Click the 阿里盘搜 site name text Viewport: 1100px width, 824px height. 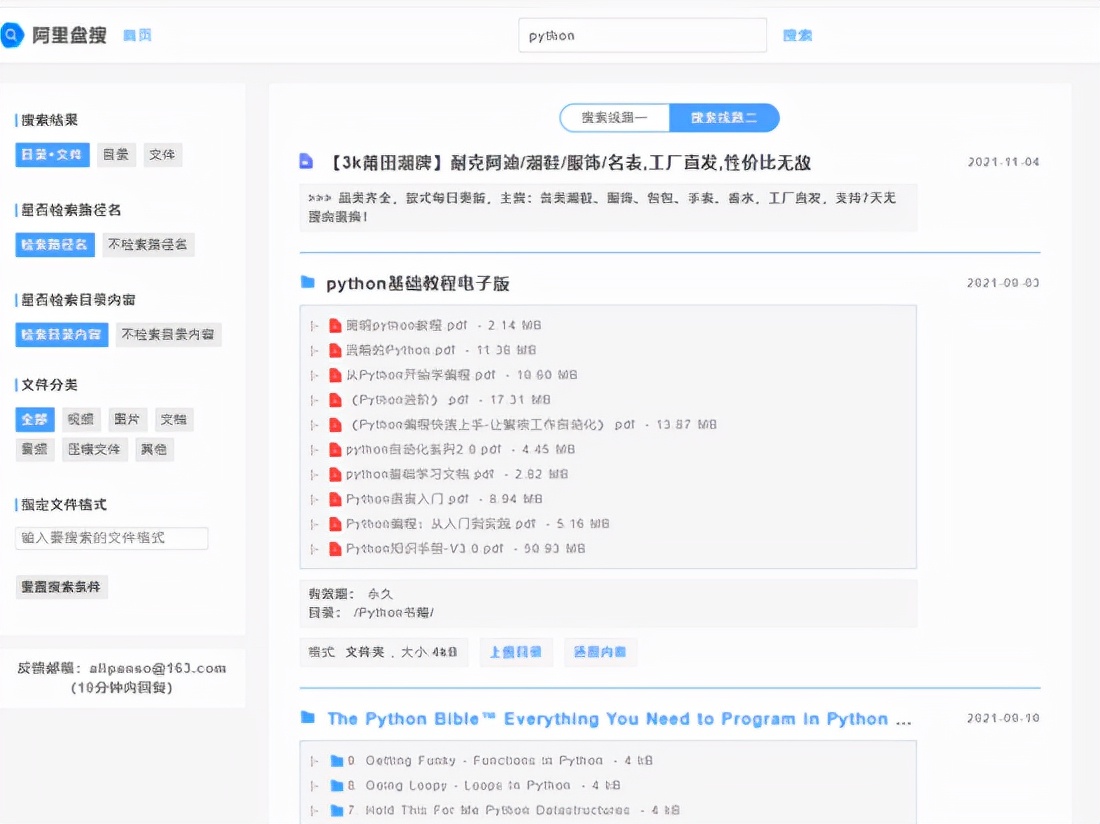coord(69,35)
